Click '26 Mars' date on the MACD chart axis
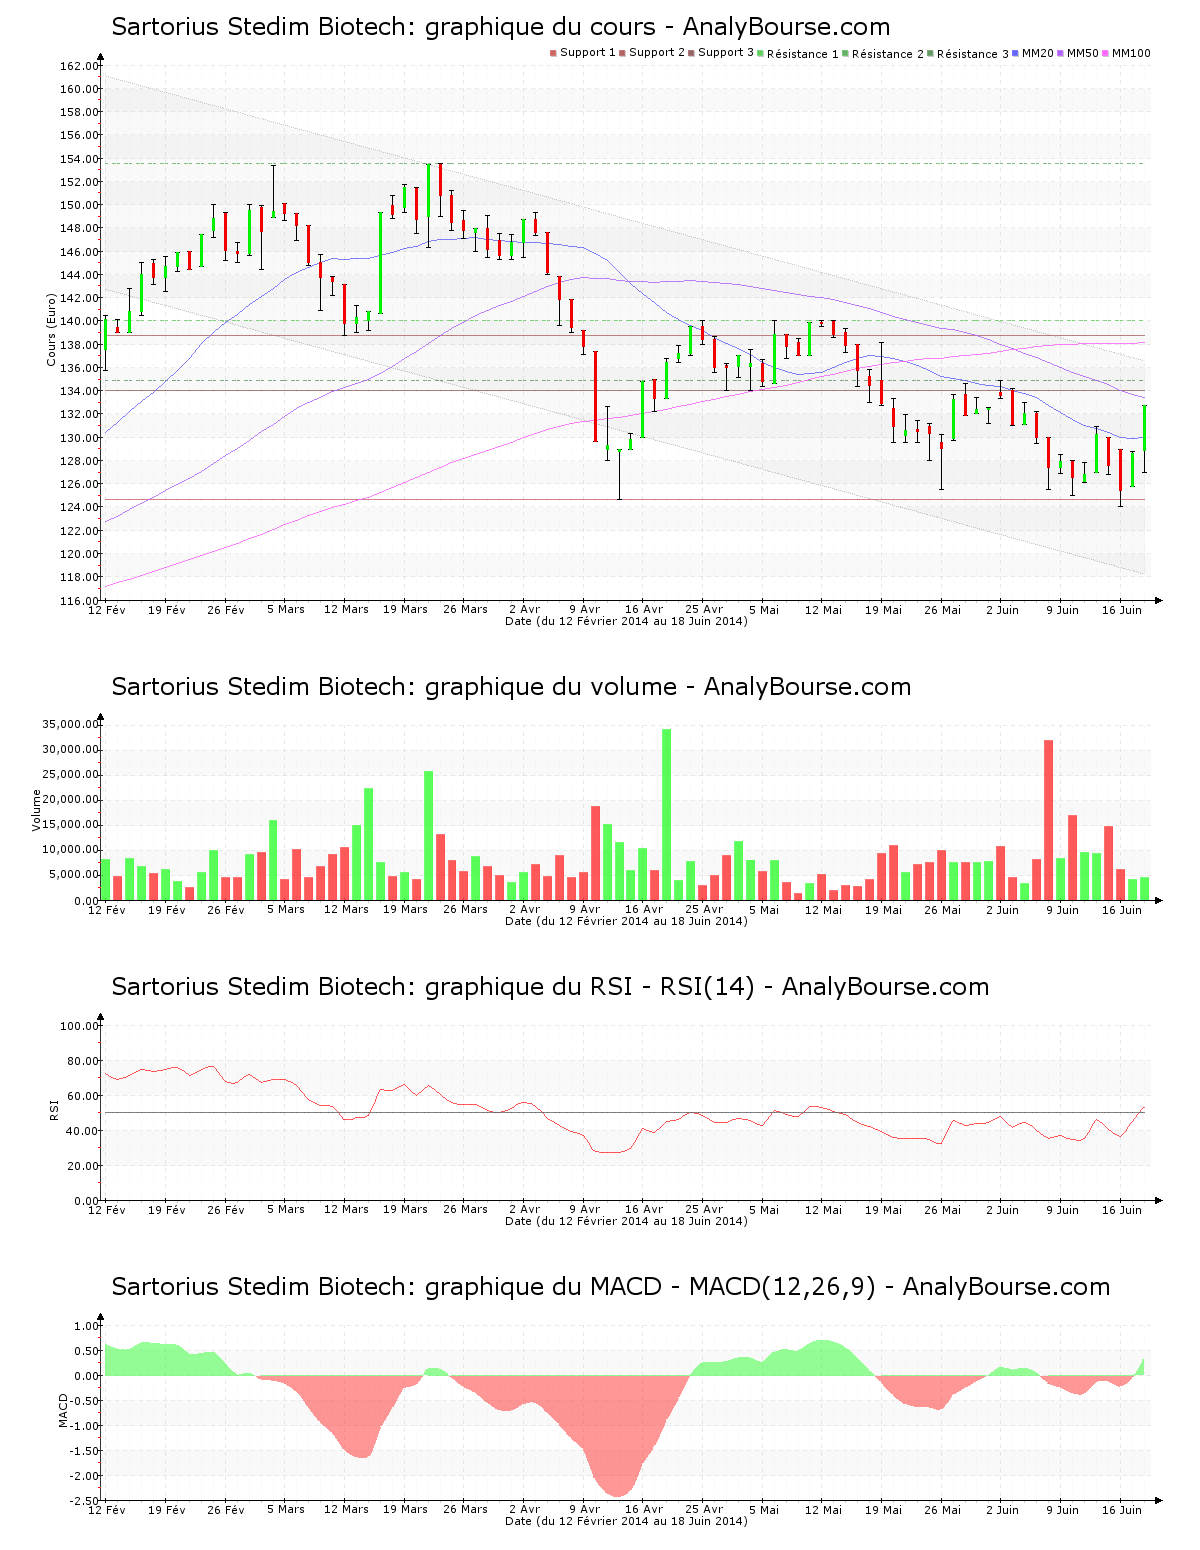Image resolution: width=1200 pixels, height=1550 pixels. pyautogui.click(x=465, y=1510)
